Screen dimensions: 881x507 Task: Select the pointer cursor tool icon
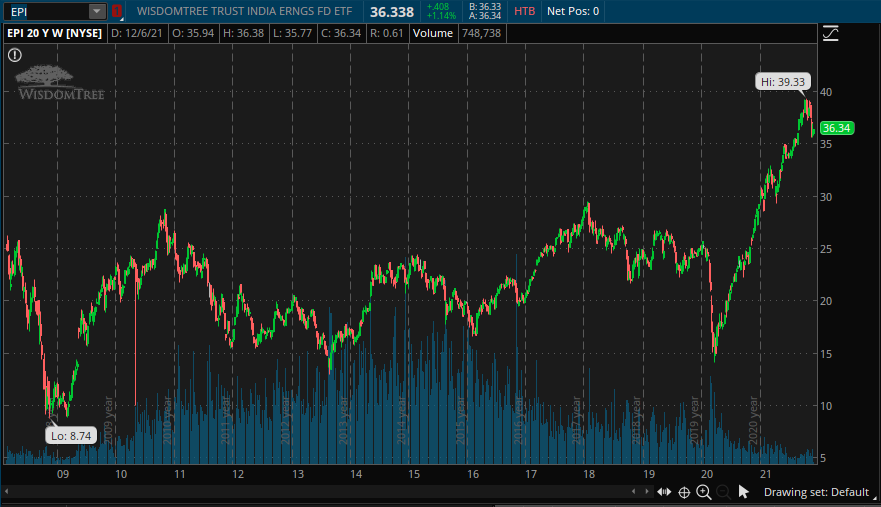[743, 492]
